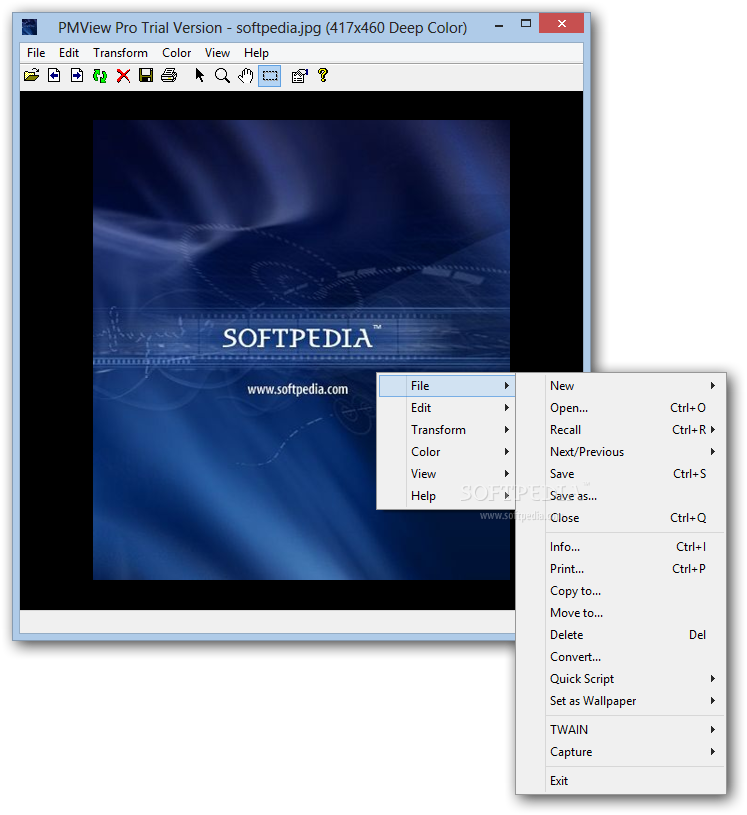Open the File menu in menu bar
747x815 pixels.
coord(36,53)
